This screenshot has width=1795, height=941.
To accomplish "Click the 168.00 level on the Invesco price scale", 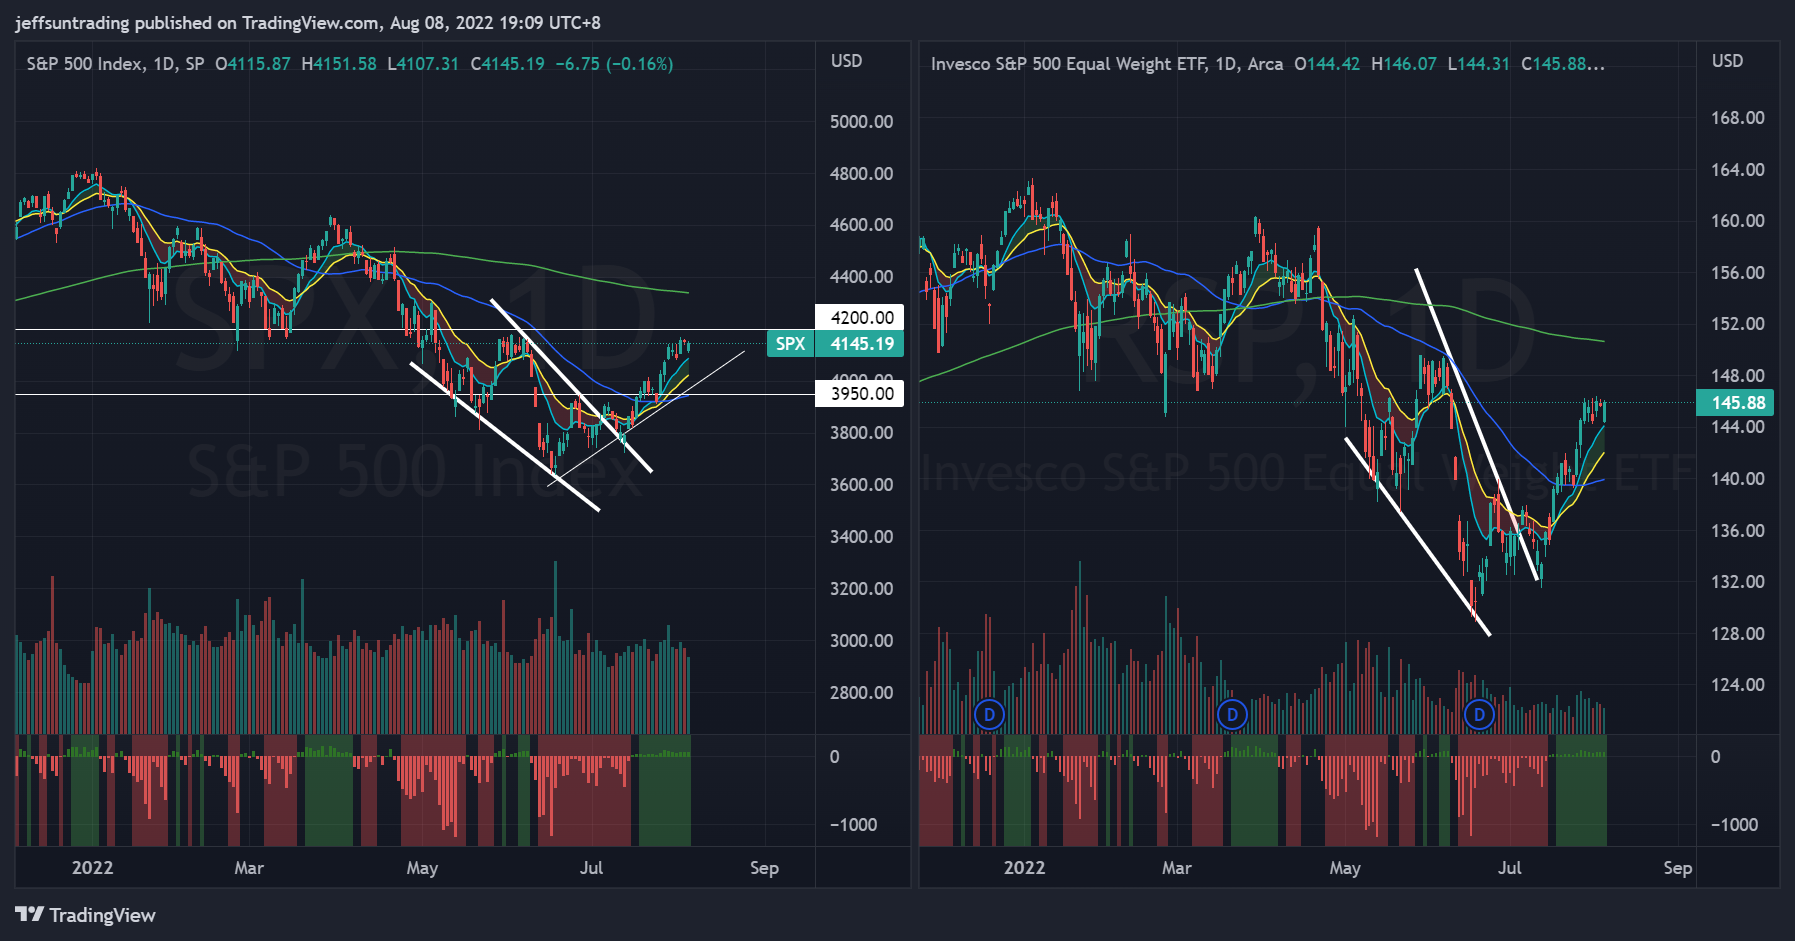I will (x=1737, y=118).
